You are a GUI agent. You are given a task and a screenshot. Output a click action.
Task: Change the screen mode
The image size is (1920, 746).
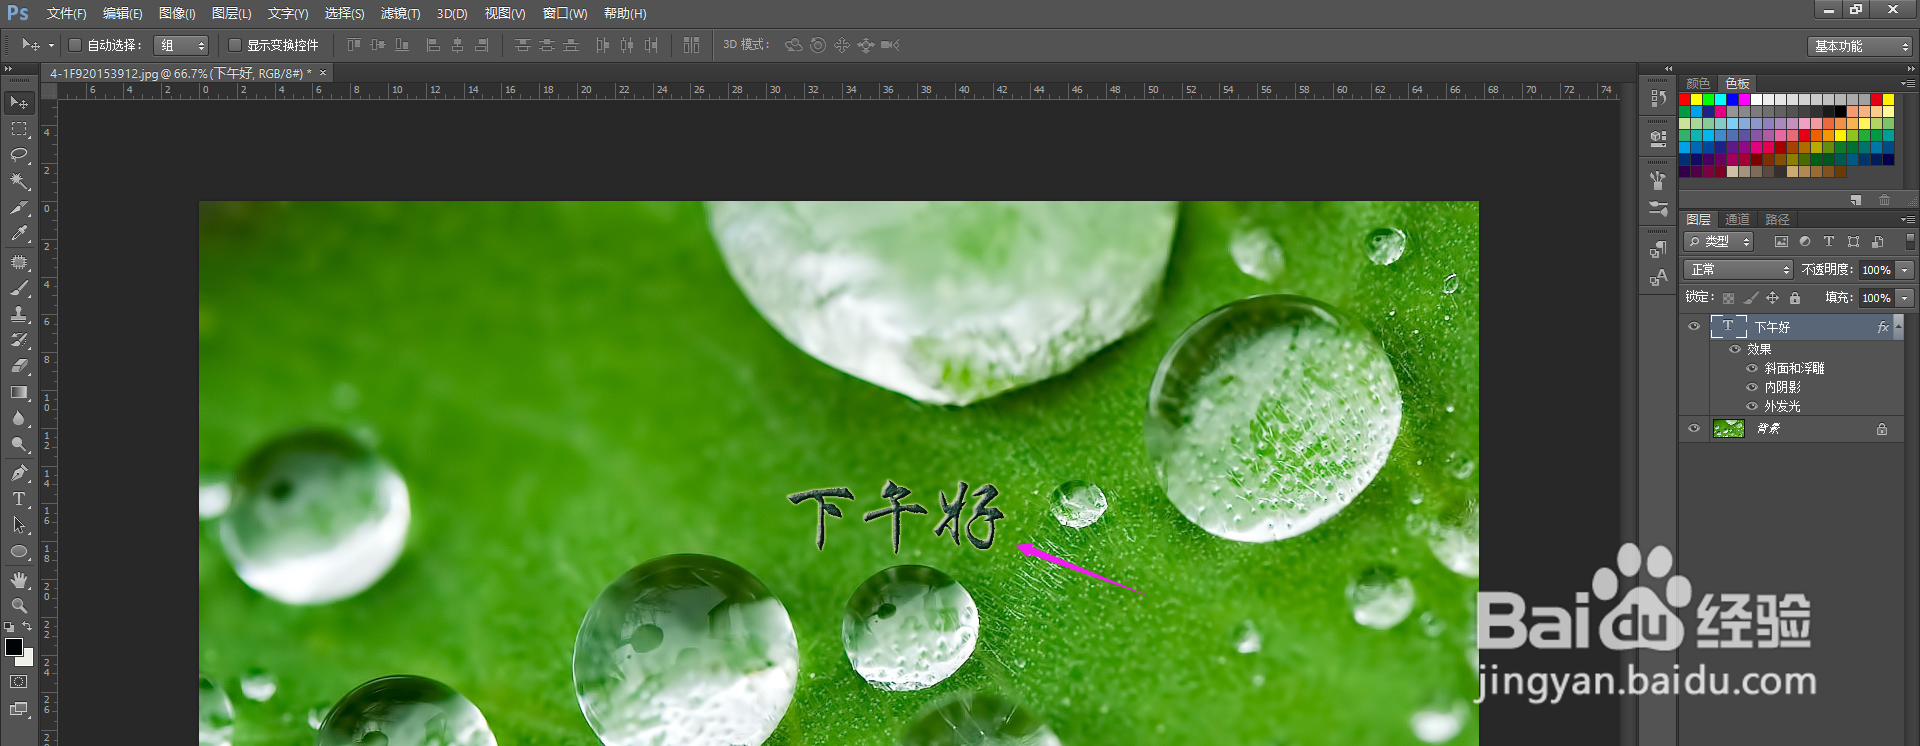19,709
